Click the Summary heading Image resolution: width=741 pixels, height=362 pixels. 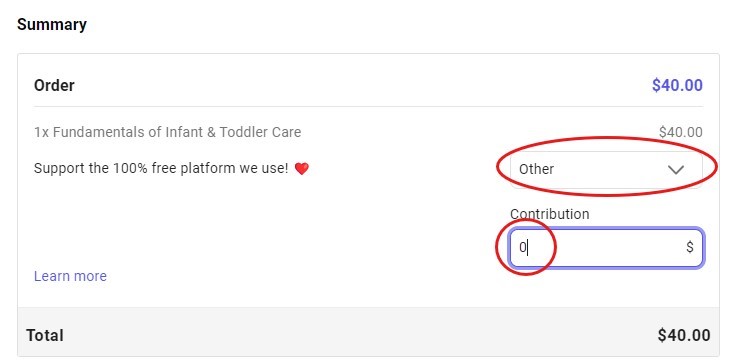(x=52, y=25)
